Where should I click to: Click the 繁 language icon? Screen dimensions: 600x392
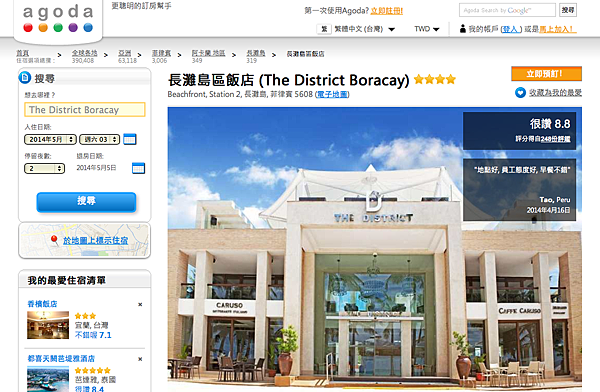point(324,29)
